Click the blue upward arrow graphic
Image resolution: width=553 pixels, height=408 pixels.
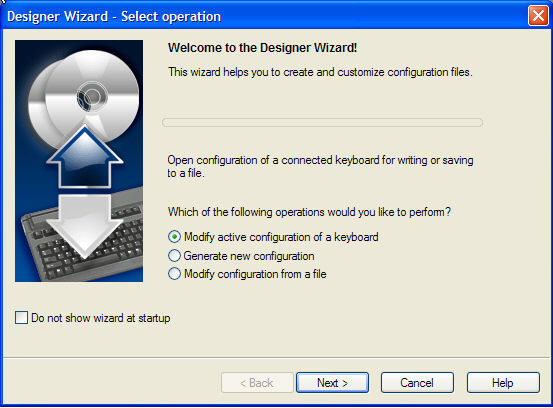tap(85, 157)
